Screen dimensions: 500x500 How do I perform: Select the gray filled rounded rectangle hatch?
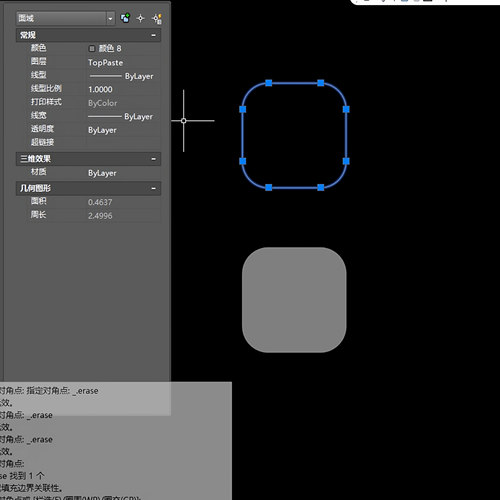pyautogui.click(x=294, y=300)
